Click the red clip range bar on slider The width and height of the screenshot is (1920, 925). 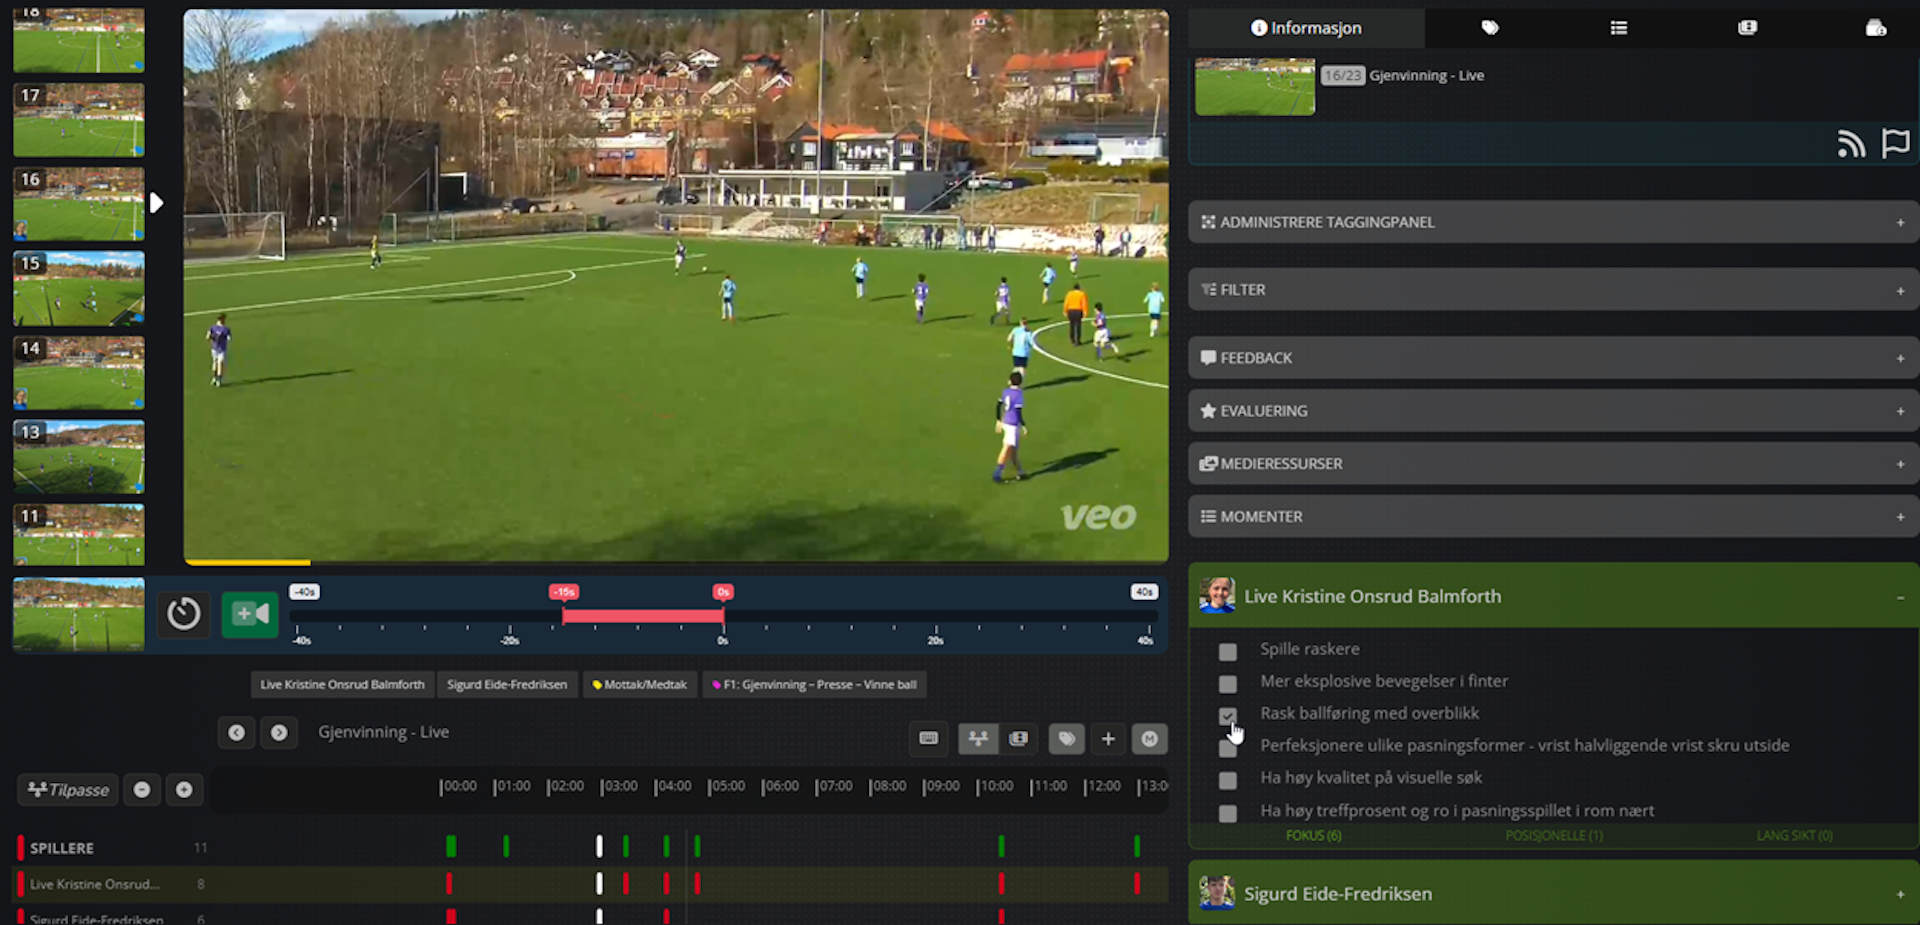[x=642, y=616]
